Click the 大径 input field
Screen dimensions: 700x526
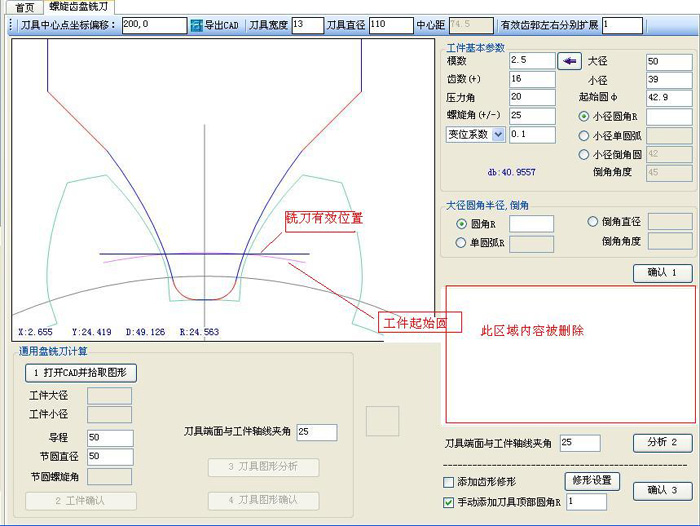[669, 62]
